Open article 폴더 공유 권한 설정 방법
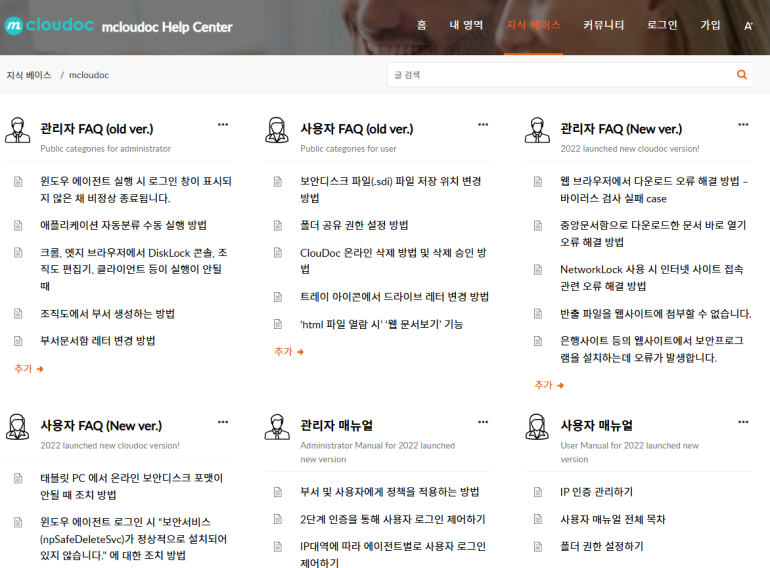The width and height of the screenshot is (770, 568). click(354, 225)
